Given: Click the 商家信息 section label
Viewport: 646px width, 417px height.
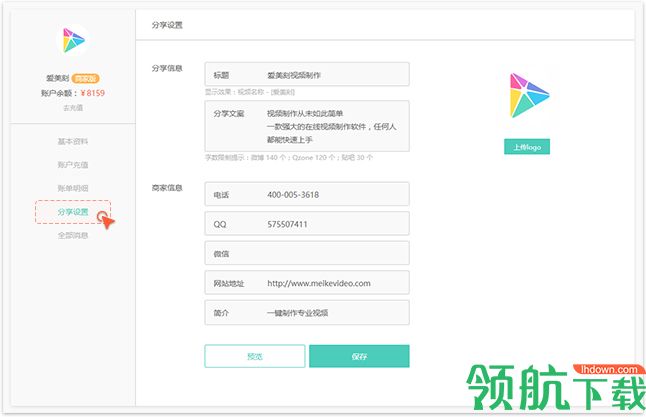Looking at the screenshot, I should 167,188.
